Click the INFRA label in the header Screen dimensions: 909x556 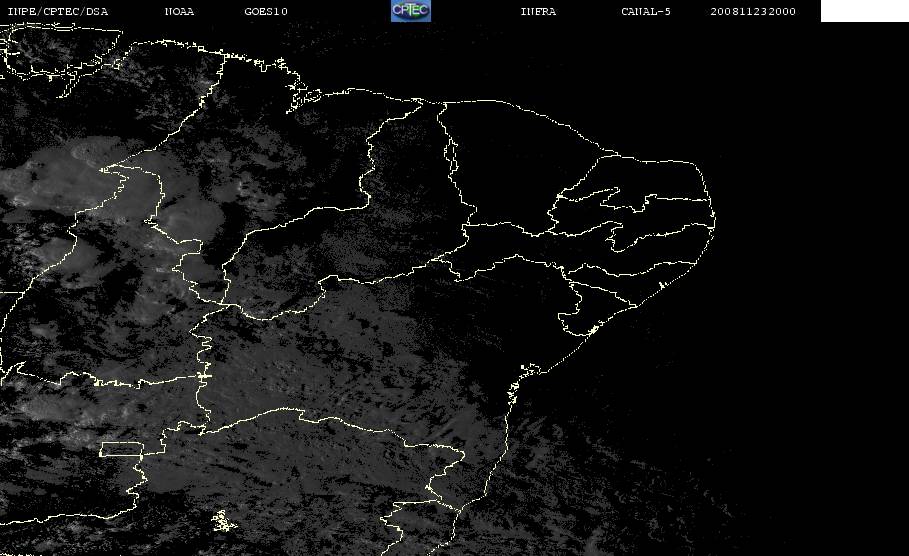click(x=538, y=12)
